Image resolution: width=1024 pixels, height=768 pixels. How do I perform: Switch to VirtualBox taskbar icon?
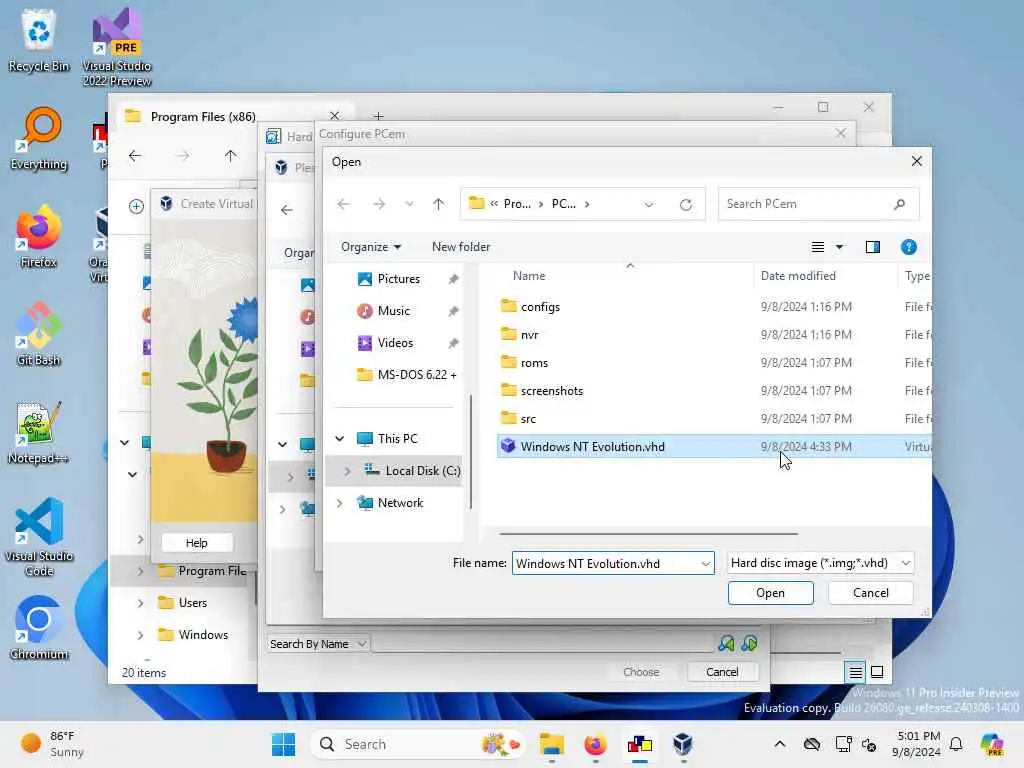[682, 744]
